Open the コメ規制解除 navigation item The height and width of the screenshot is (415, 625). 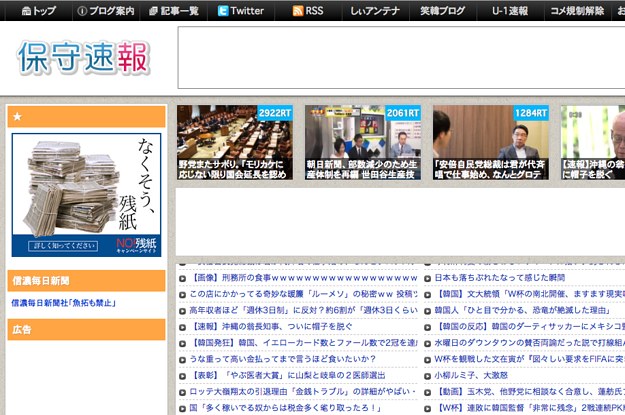click(577, 11)
